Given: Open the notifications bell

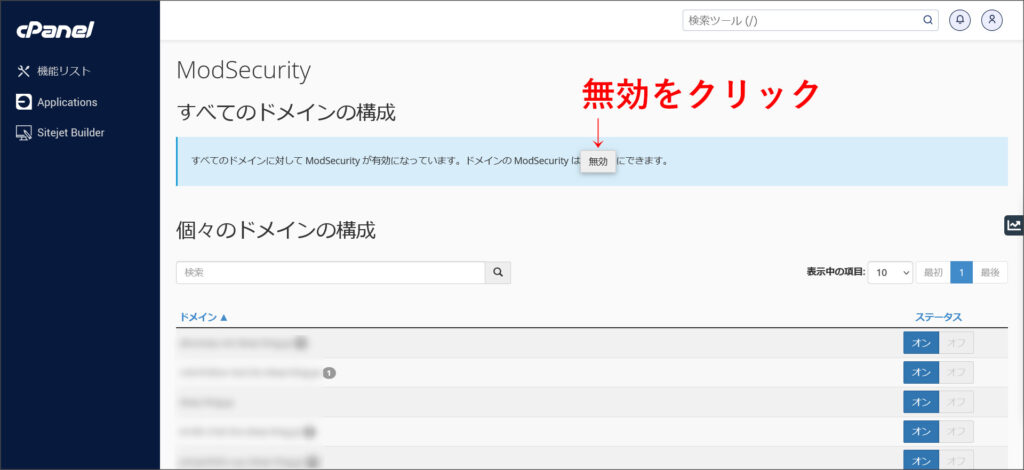Looking at the screenshot, I should pyautogui.click(x=959, y=20).
